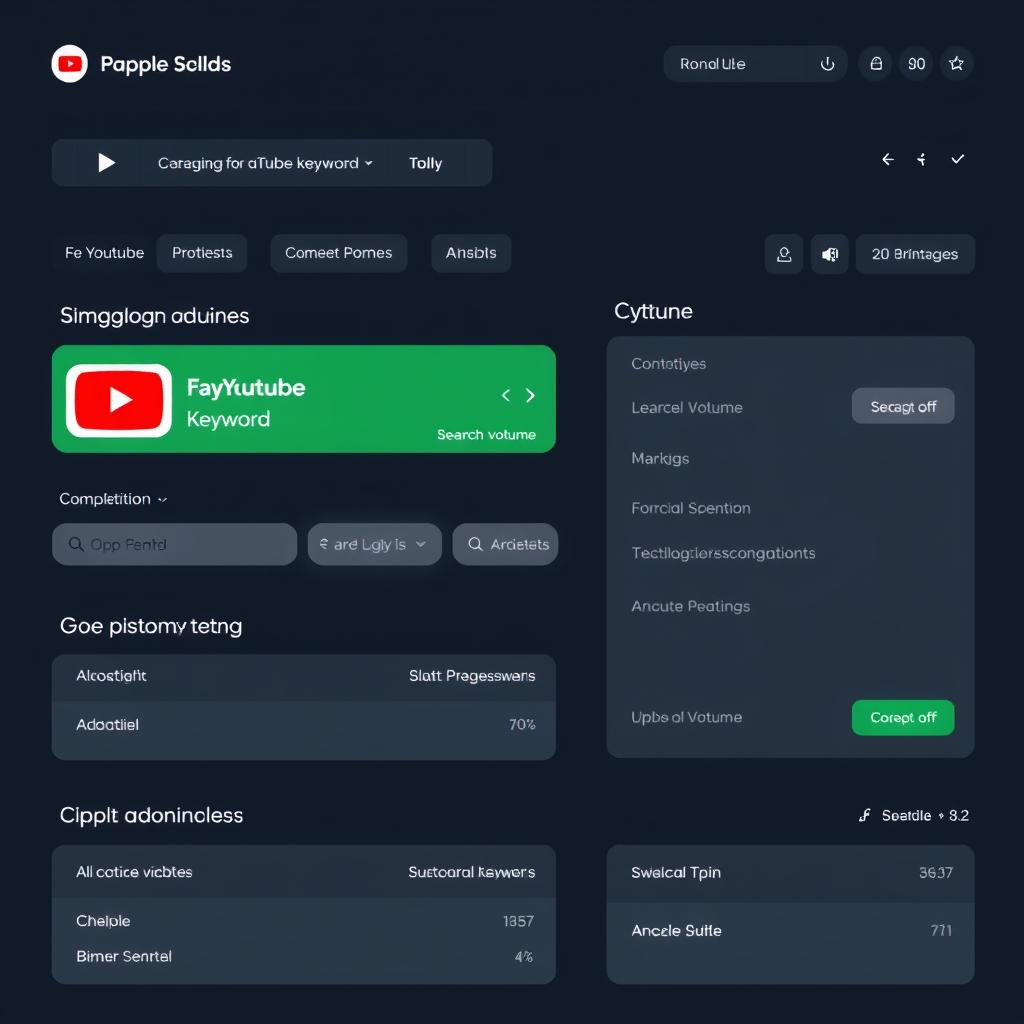
Task: Click the back arrow above the toolbar
Action: pyautogui.click(x=887, y=159)
